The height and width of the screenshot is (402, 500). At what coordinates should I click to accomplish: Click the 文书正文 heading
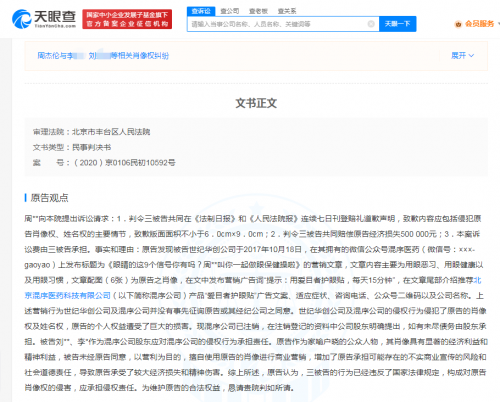[x=256, y=103]
